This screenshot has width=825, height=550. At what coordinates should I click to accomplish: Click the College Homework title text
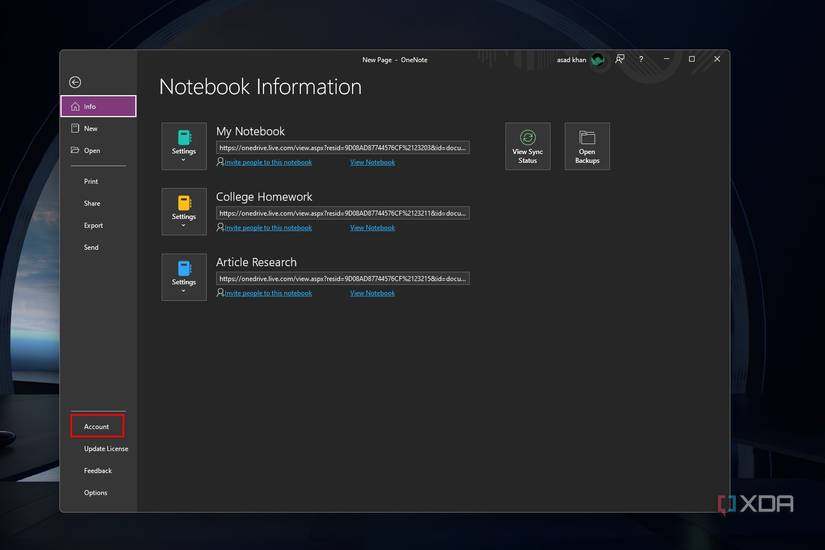click(264, 197)
